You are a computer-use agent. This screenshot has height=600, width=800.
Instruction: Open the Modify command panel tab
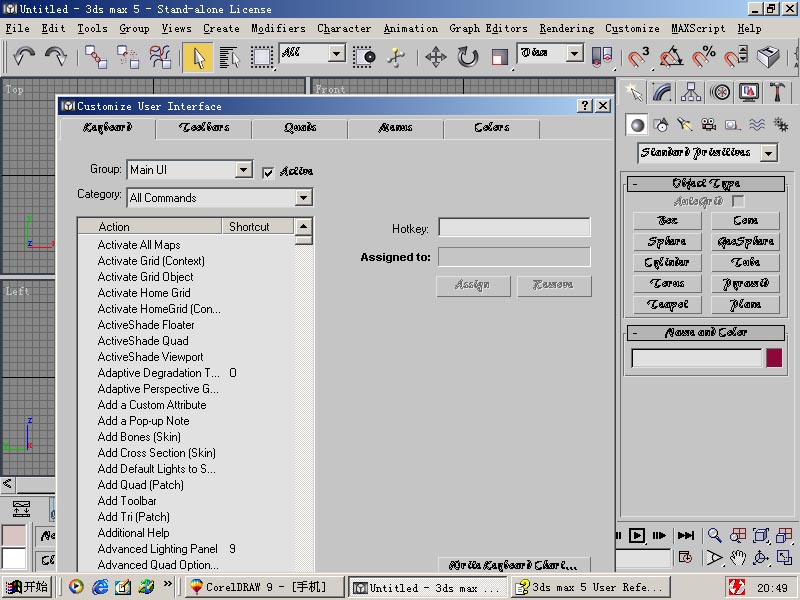pos(661,92)
